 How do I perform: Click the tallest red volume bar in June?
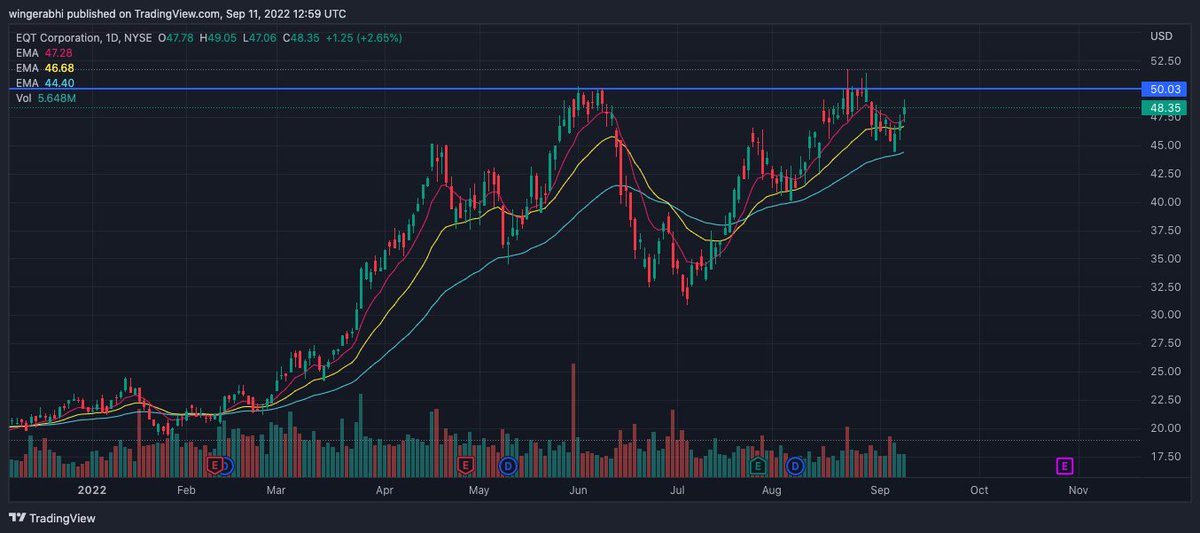point(574,419)
